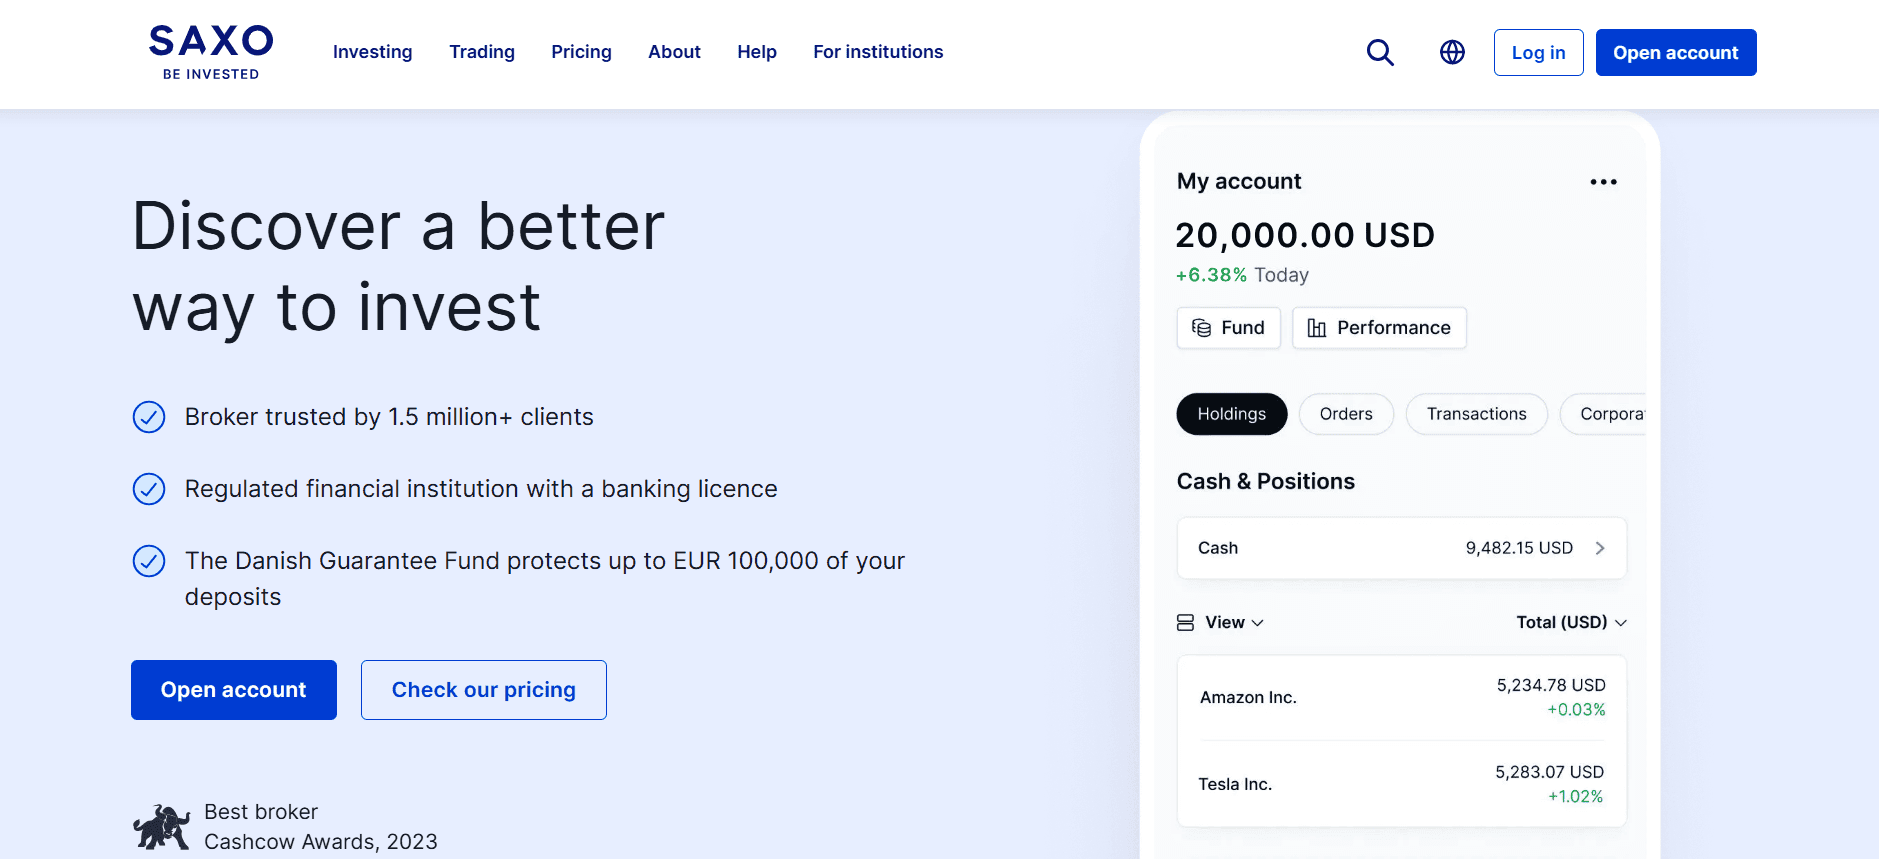Expand the Cash row chevron
The width and height of the screenshot is (1879, 859).
pyautogui.click(x=1600, y=548)
